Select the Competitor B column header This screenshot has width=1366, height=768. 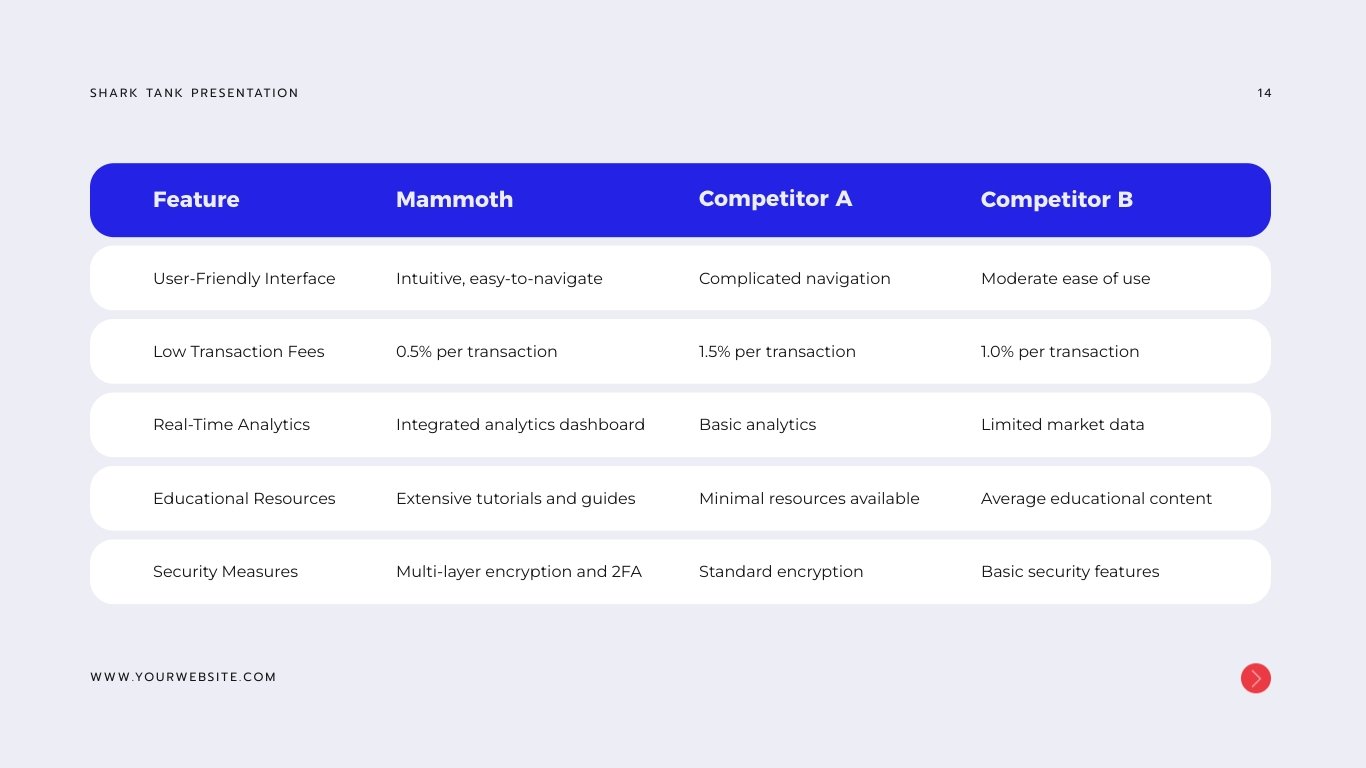point(1056,200)
